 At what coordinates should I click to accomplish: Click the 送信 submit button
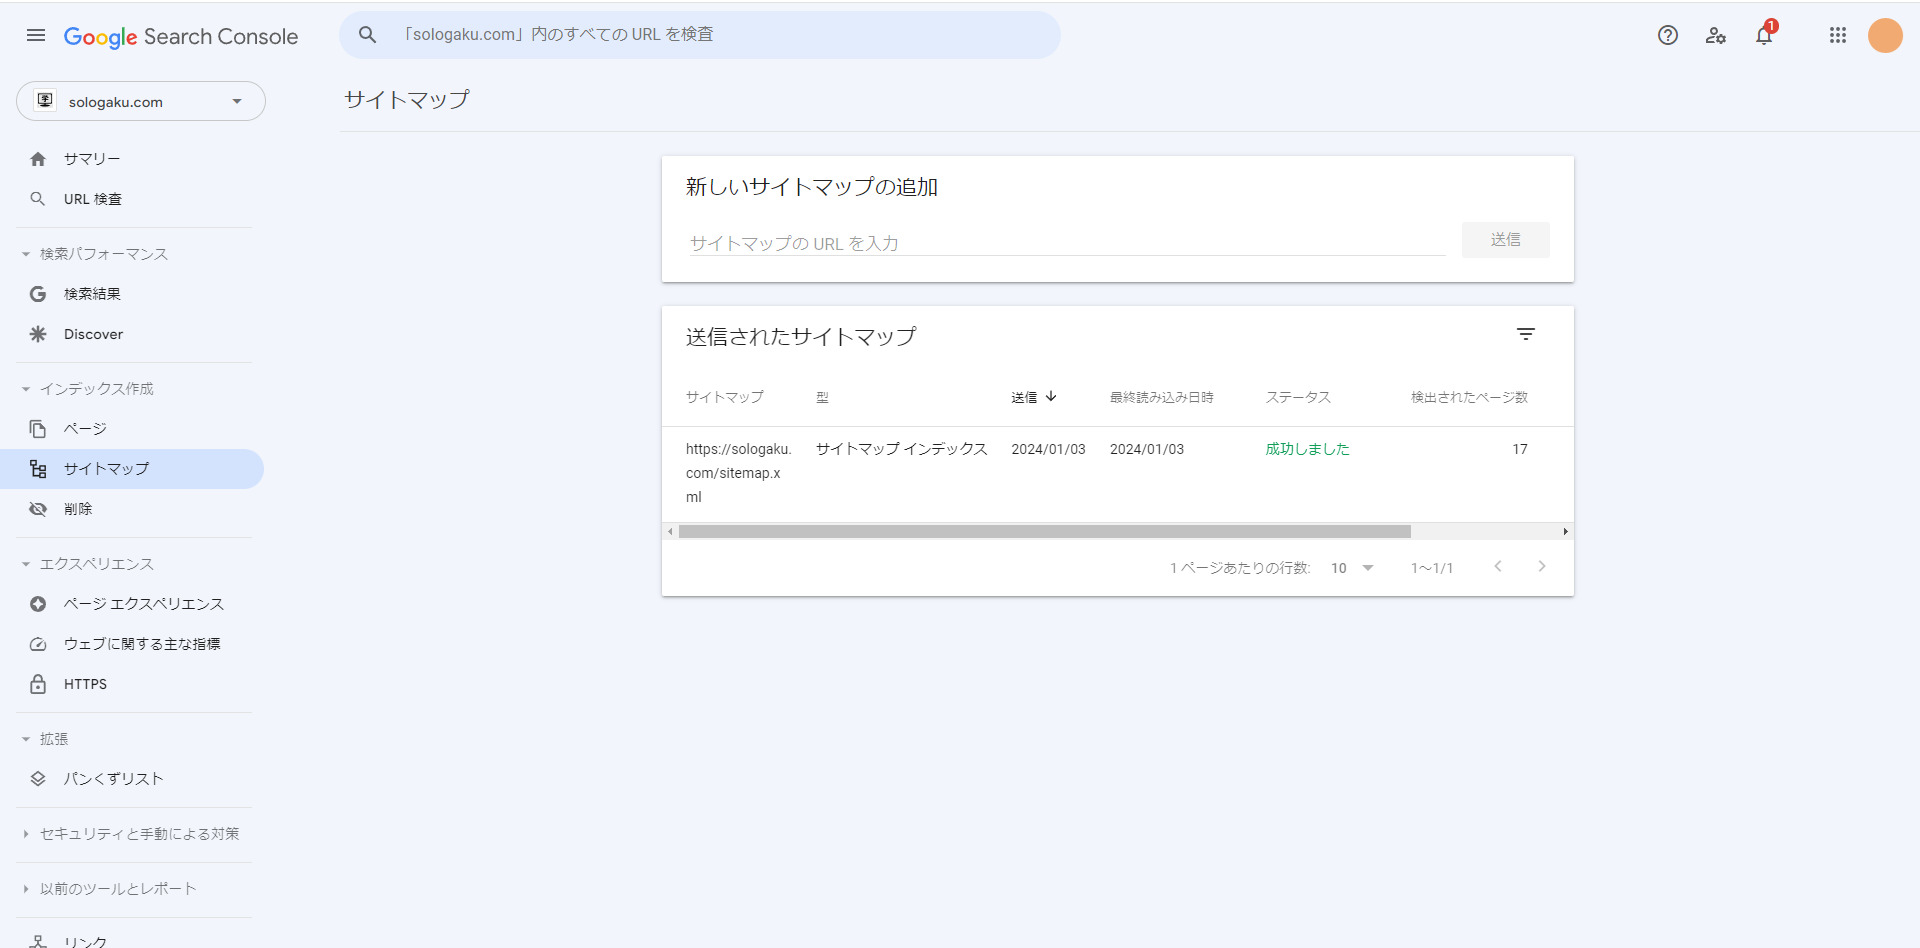pos(1505,240)
